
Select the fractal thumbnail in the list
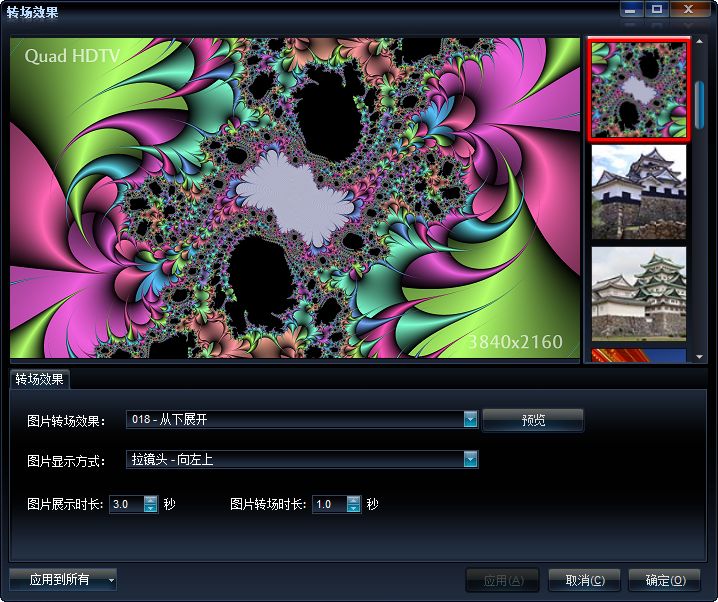(639, 89)
